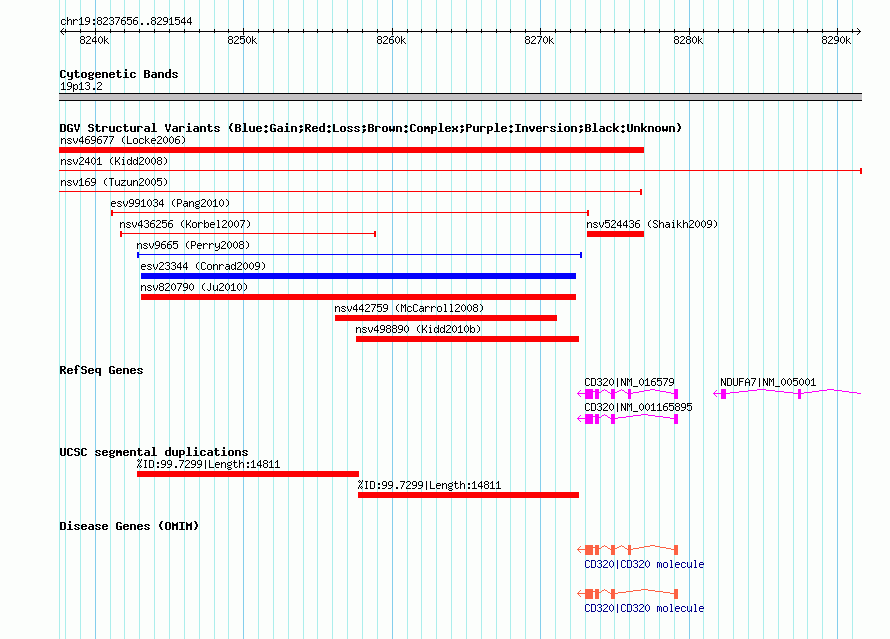Click the 8250k ruler tick label

point(242,40)
